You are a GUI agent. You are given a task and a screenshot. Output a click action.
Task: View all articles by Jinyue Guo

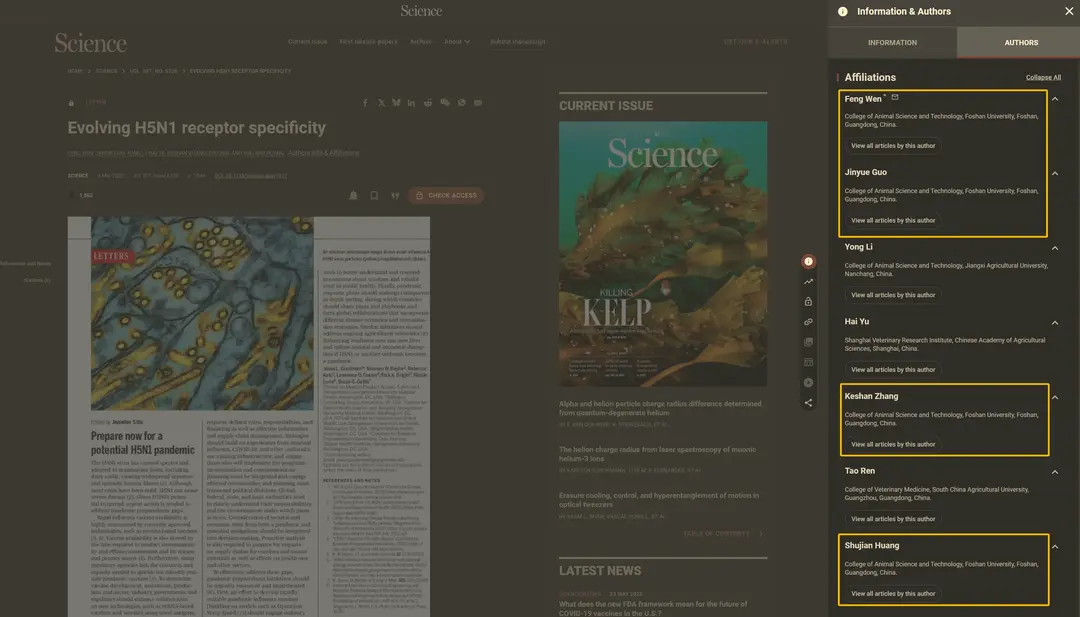click(893, 221)
